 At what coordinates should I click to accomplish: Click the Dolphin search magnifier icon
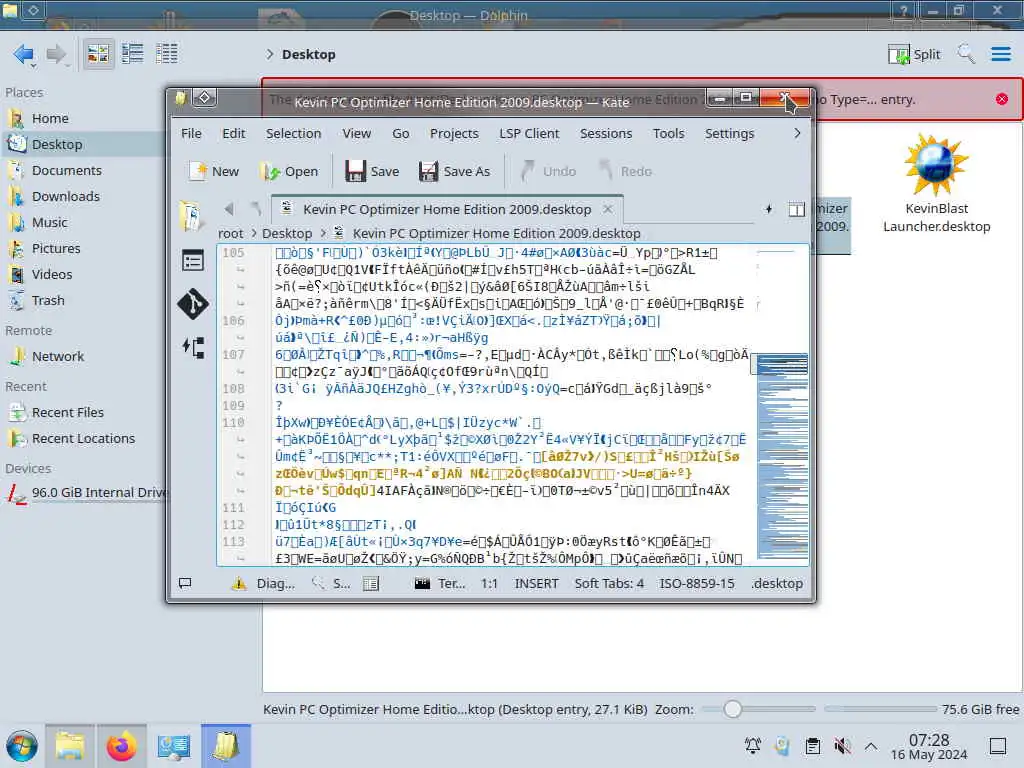(966, 54)
